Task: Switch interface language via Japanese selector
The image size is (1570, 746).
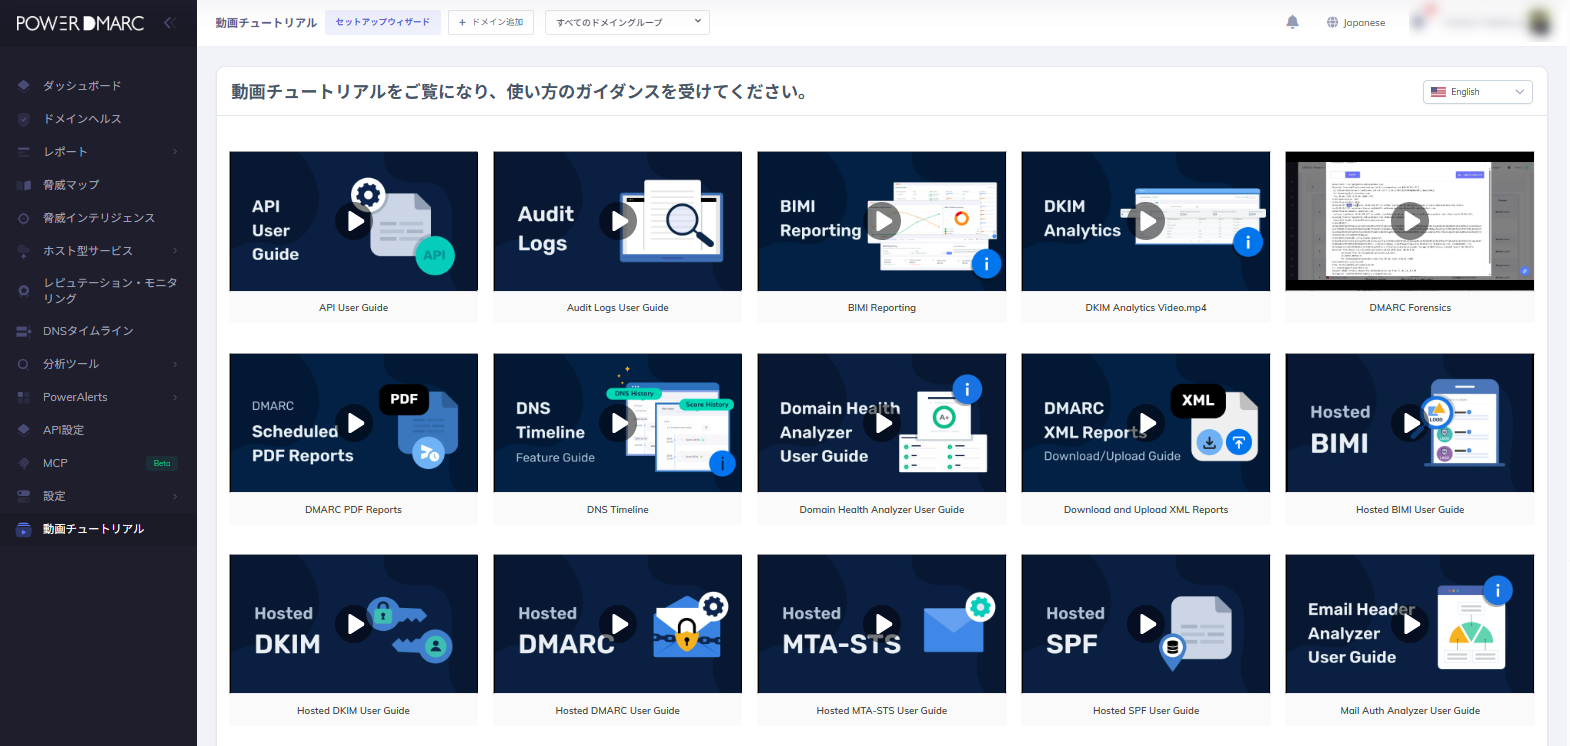Action: [1356, 22]
